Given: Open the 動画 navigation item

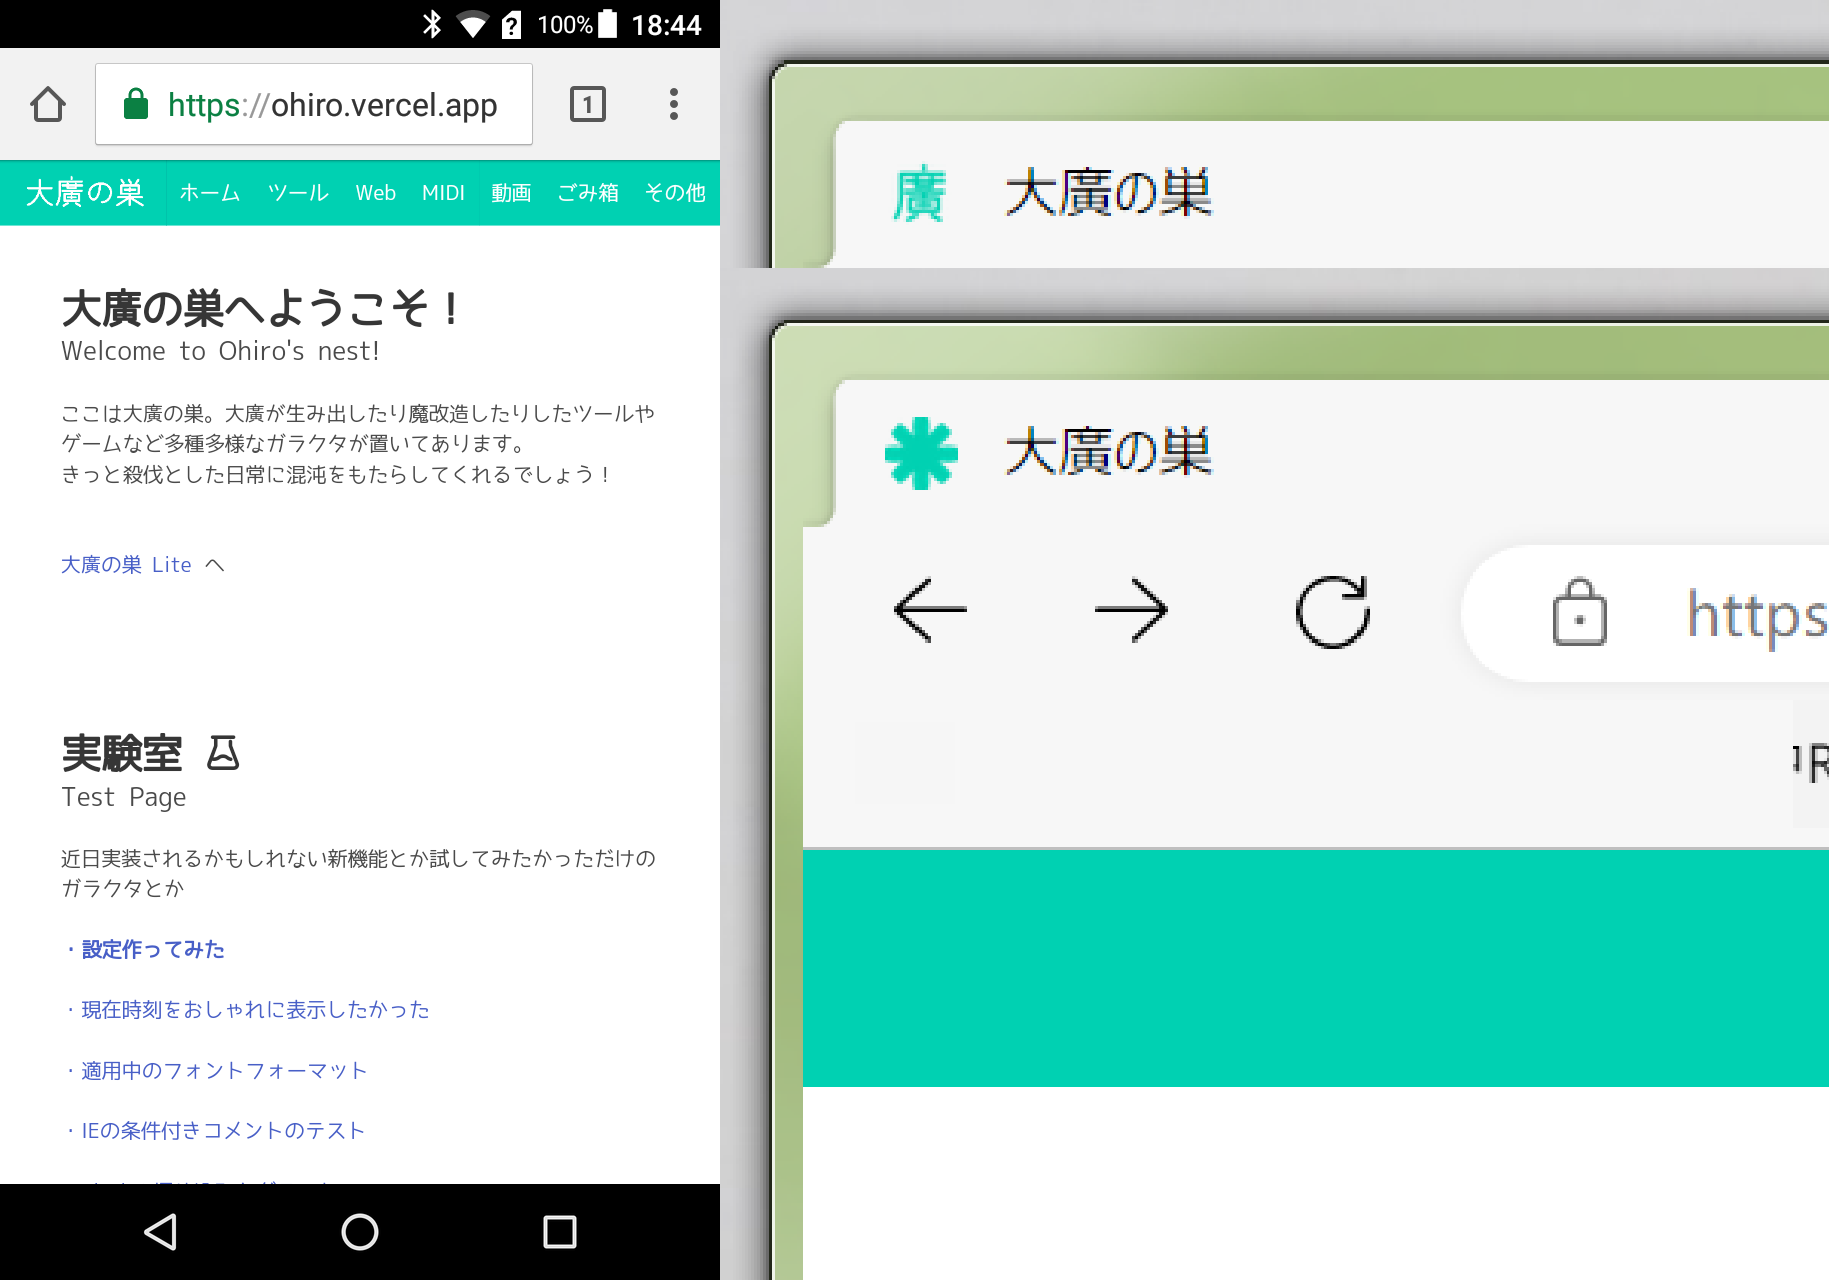Looking at the screenshot, I should pyautogui.click(x=511, y=193).
